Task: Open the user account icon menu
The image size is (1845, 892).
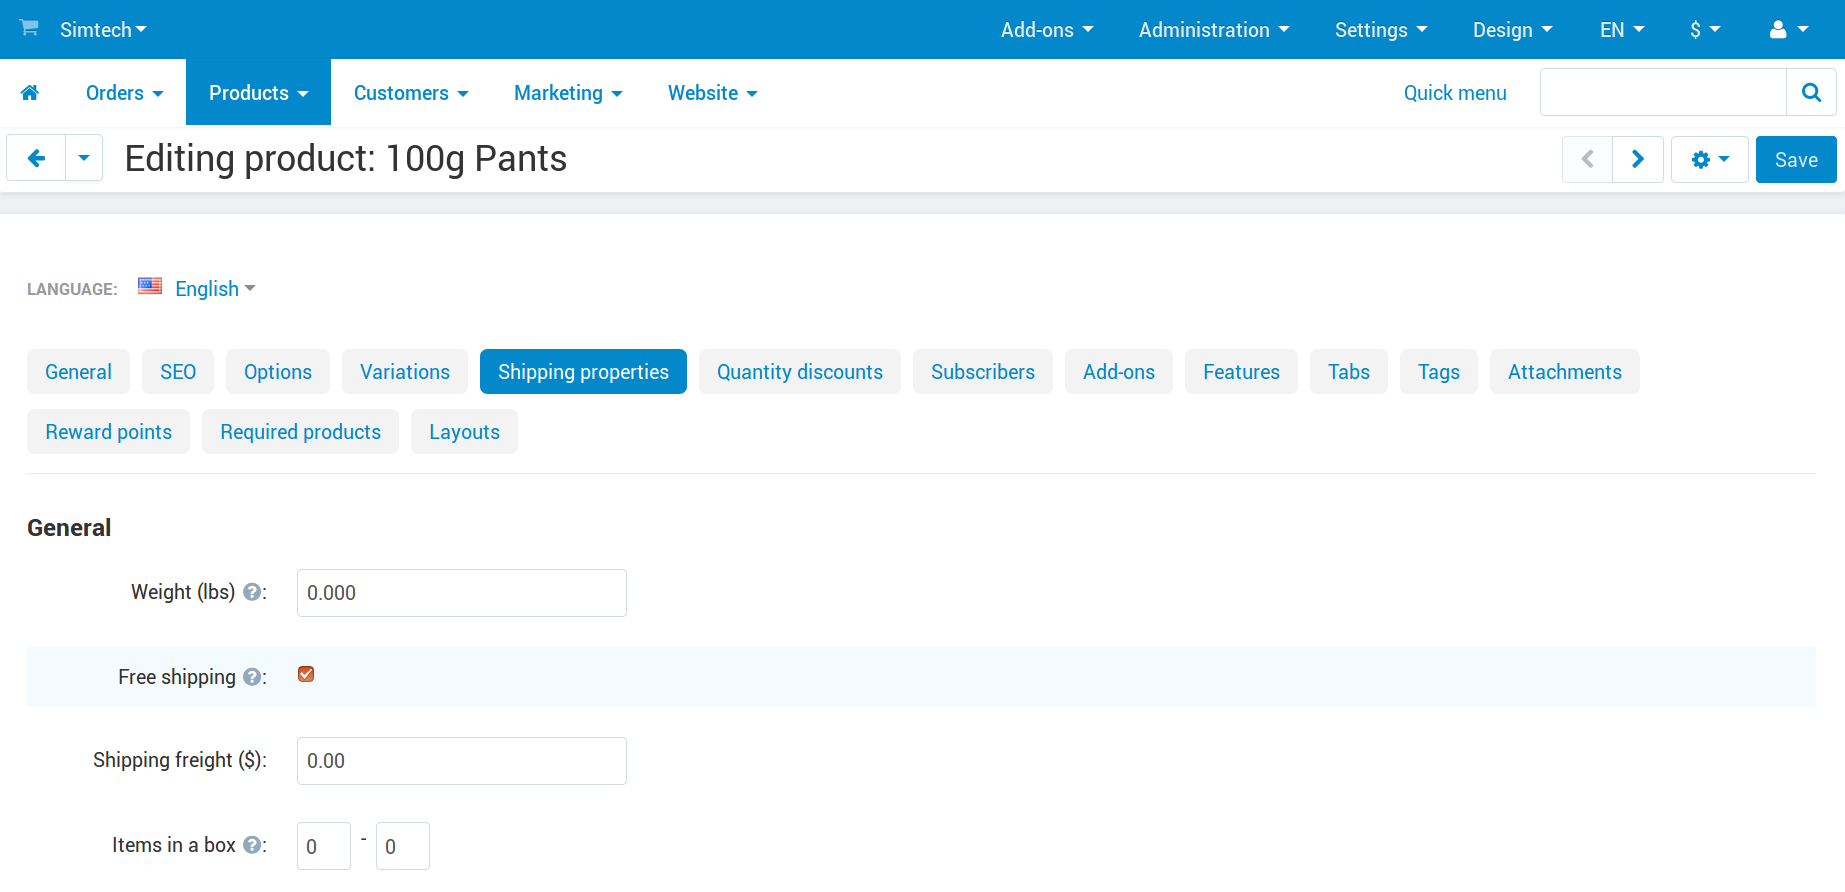Action: (1789, 30)
